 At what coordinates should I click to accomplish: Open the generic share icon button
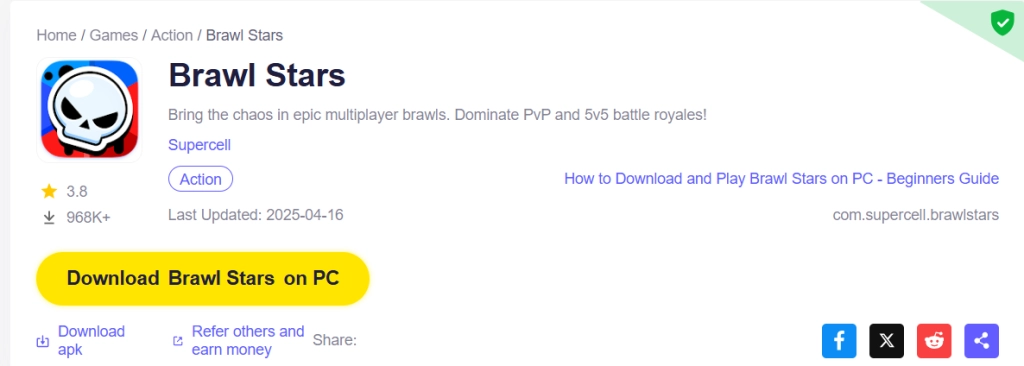(982, 341)
